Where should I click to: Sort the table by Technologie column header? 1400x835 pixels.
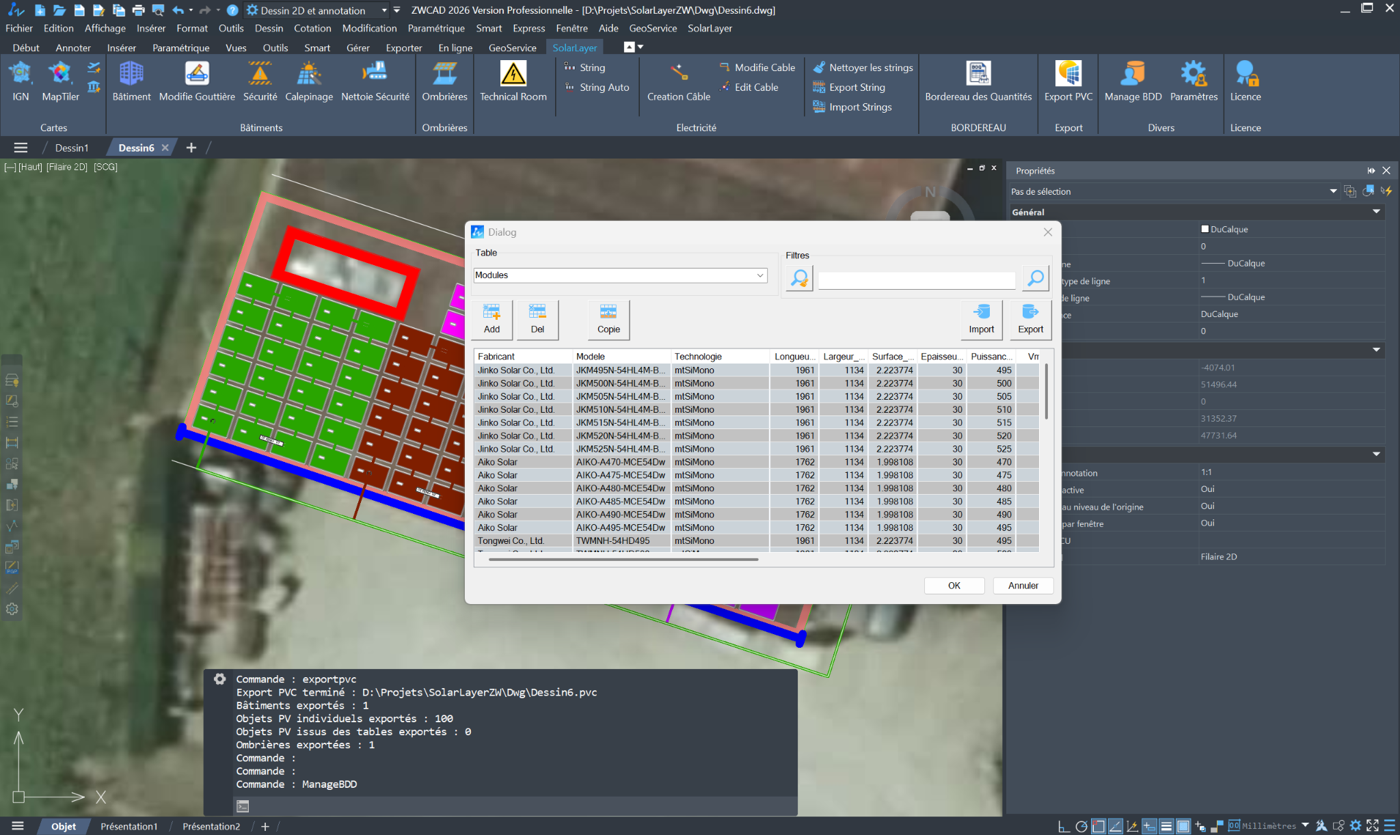(x=720, y=356)
